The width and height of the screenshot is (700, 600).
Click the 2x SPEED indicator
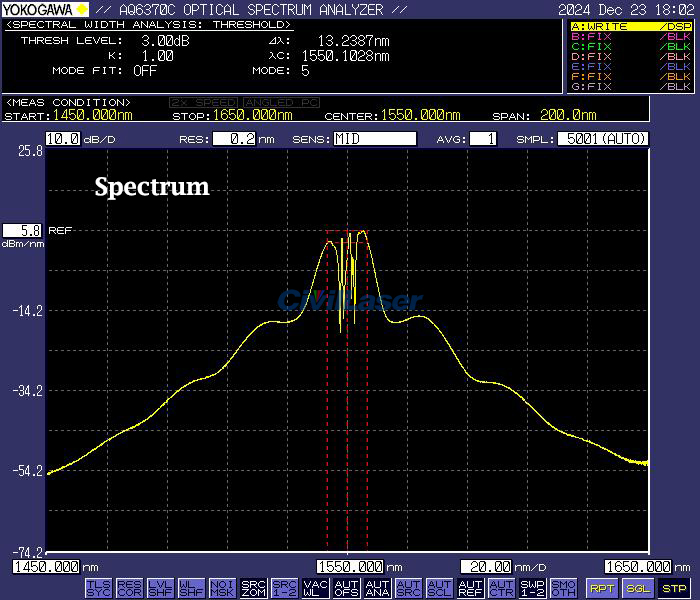pos(203,103)
